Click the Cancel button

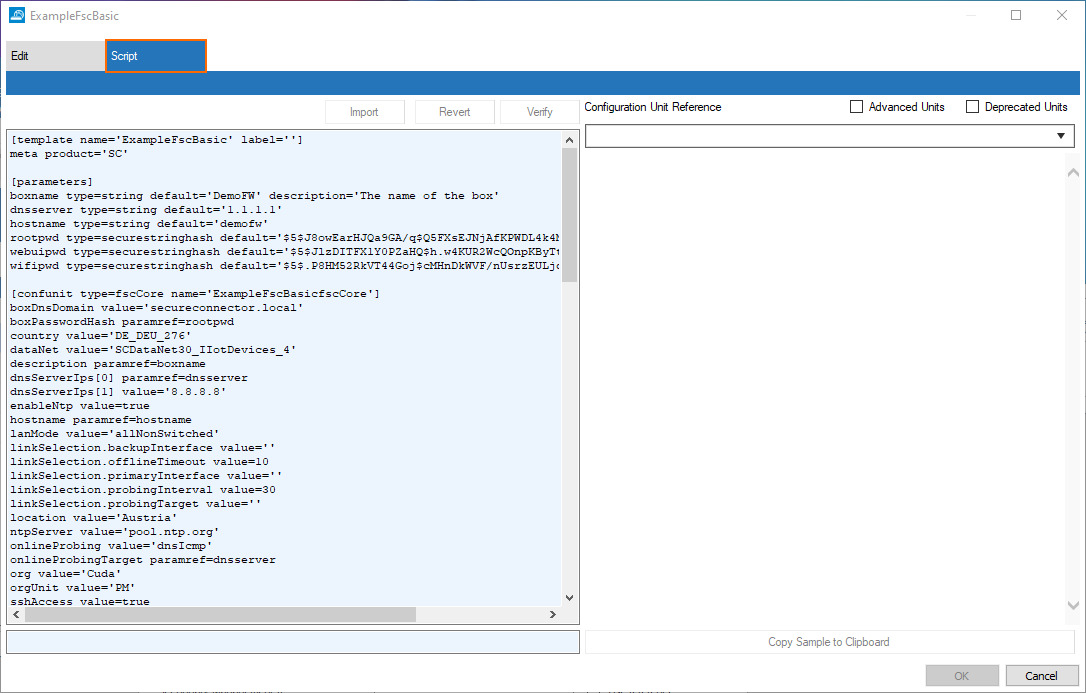pos(1042,676)
